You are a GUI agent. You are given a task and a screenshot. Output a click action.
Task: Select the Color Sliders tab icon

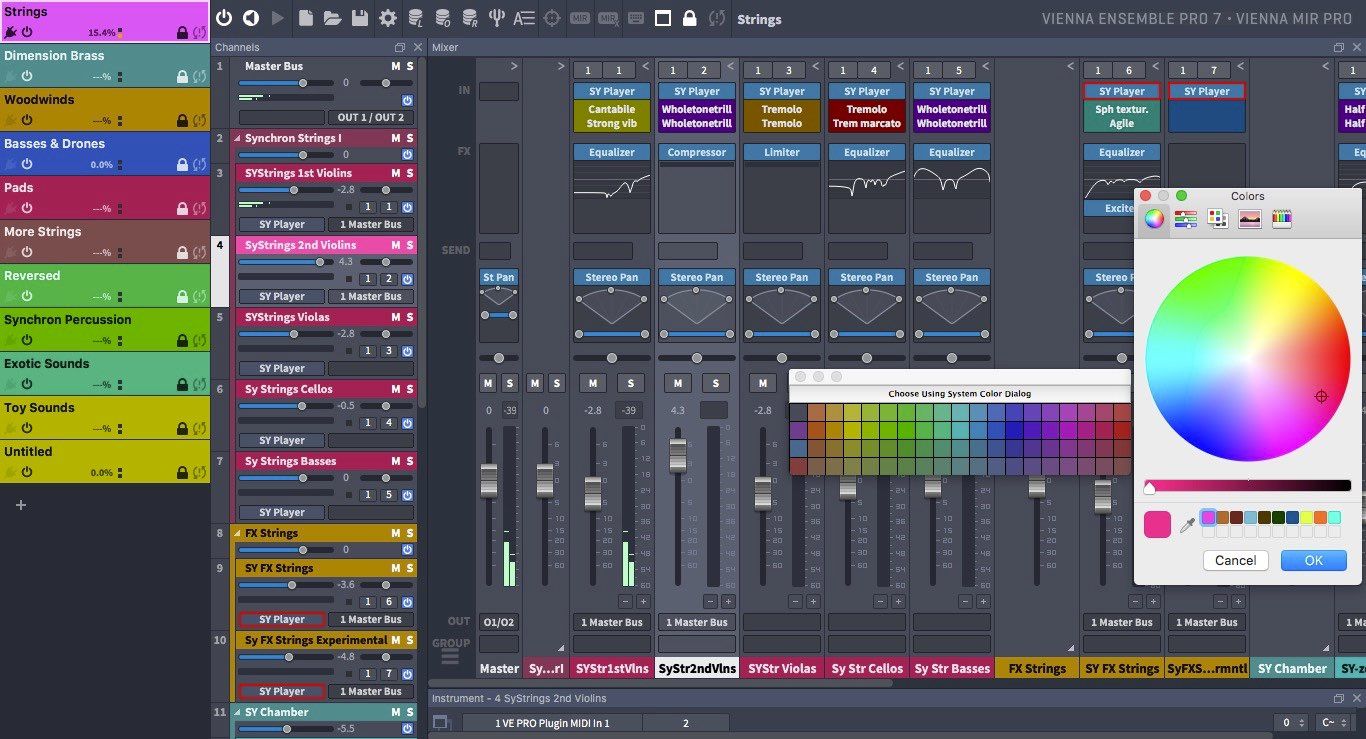click(1186, 218)
